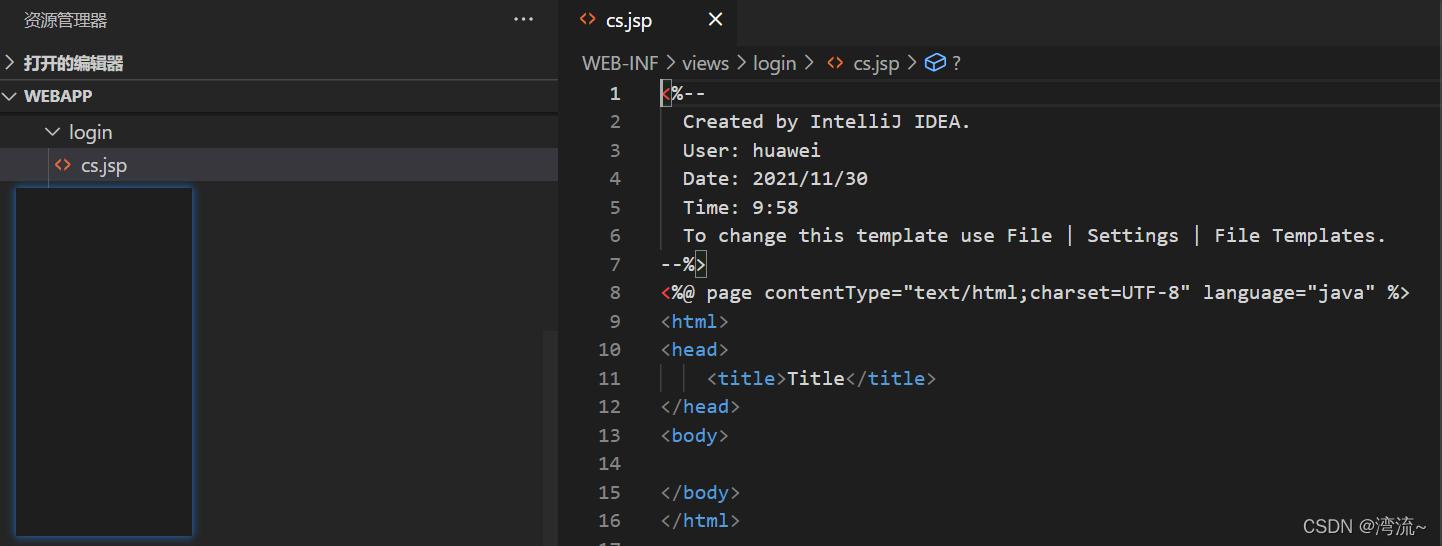
Task: Click the JSP file icon in cs.jsp tab
Action: coord(588,19)
